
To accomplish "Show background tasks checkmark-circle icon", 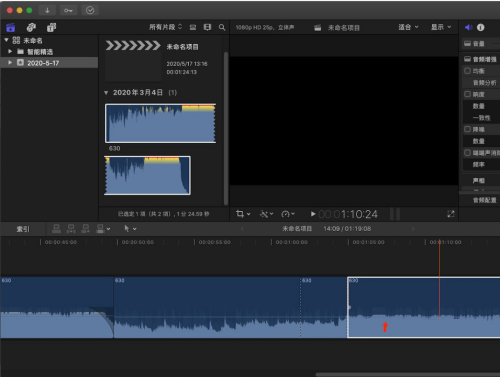I will [x=90, y=10].
